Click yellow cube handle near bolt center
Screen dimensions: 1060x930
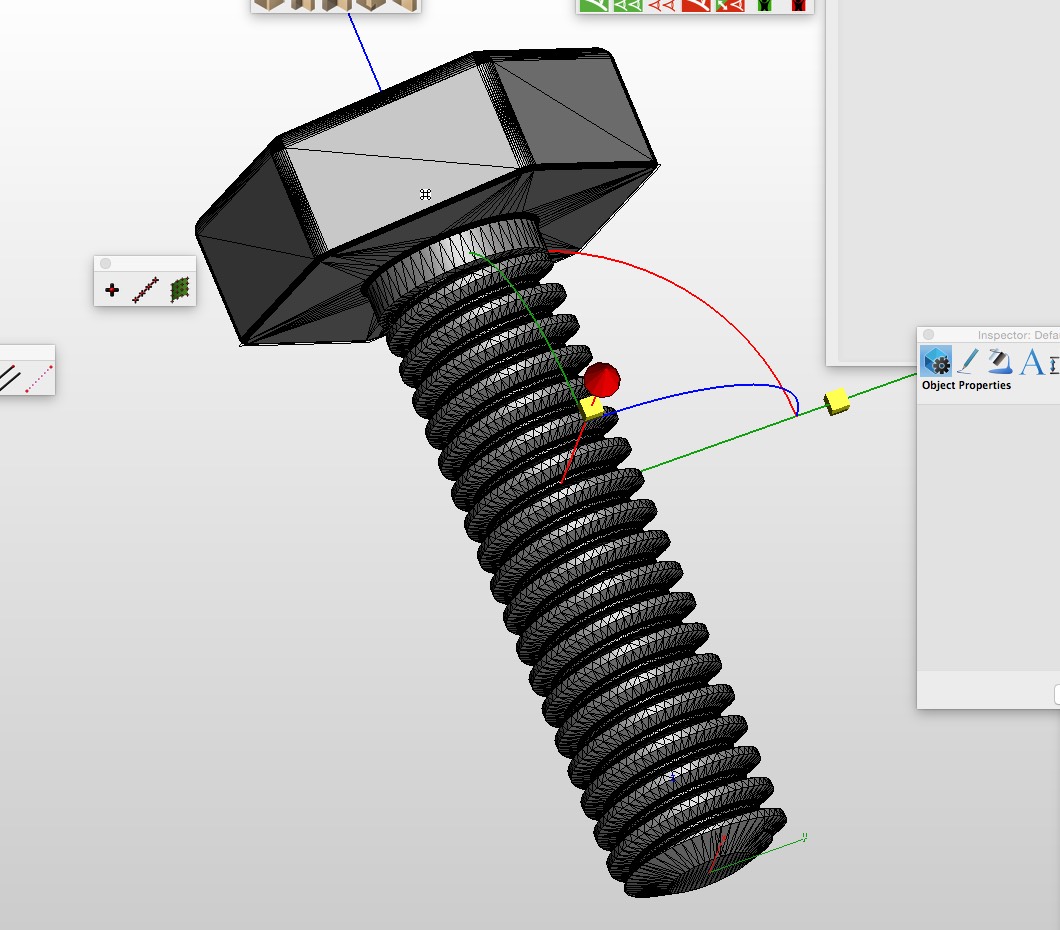click(591, 407)
